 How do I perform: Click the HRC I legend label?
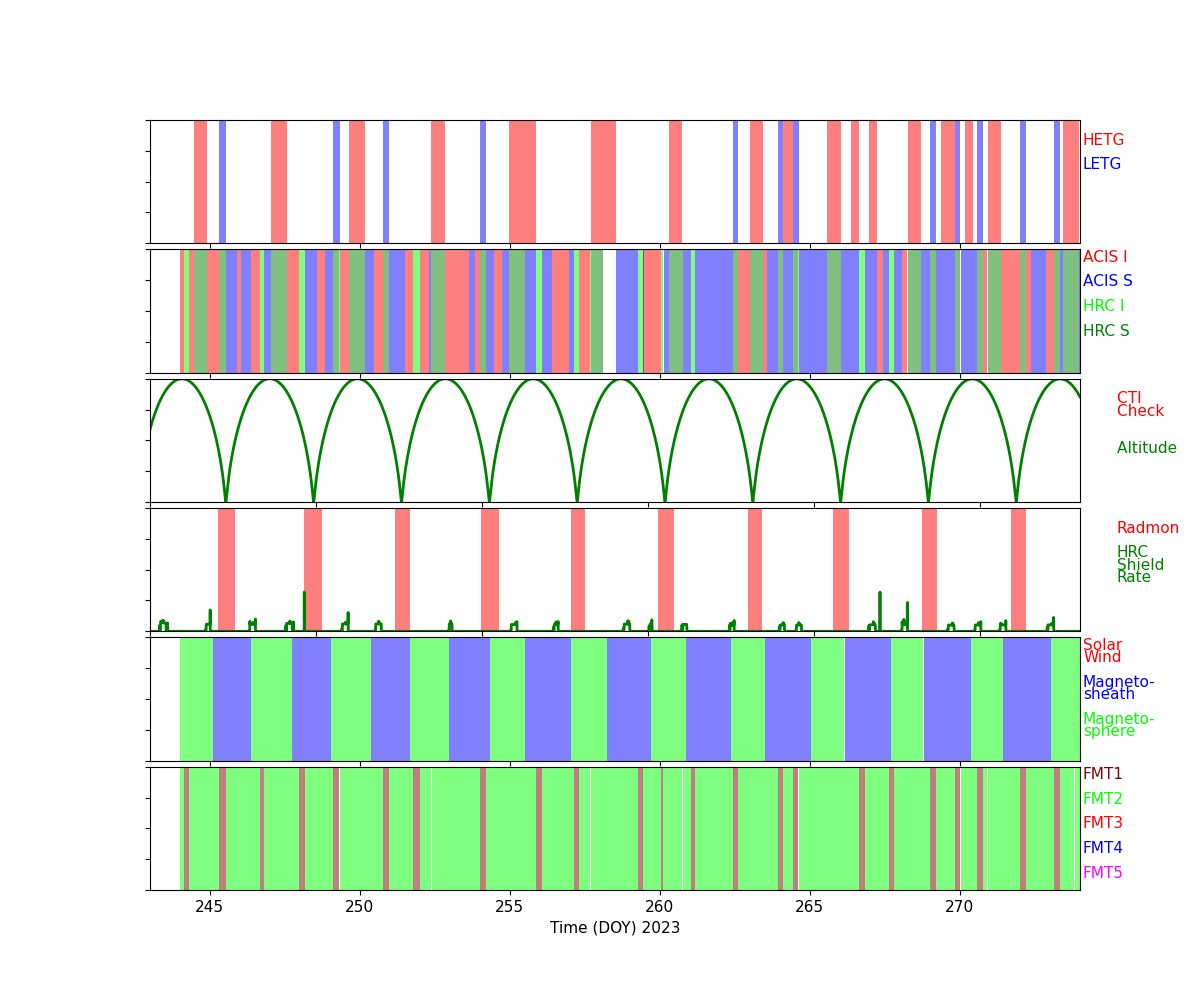pos(1103,306)
